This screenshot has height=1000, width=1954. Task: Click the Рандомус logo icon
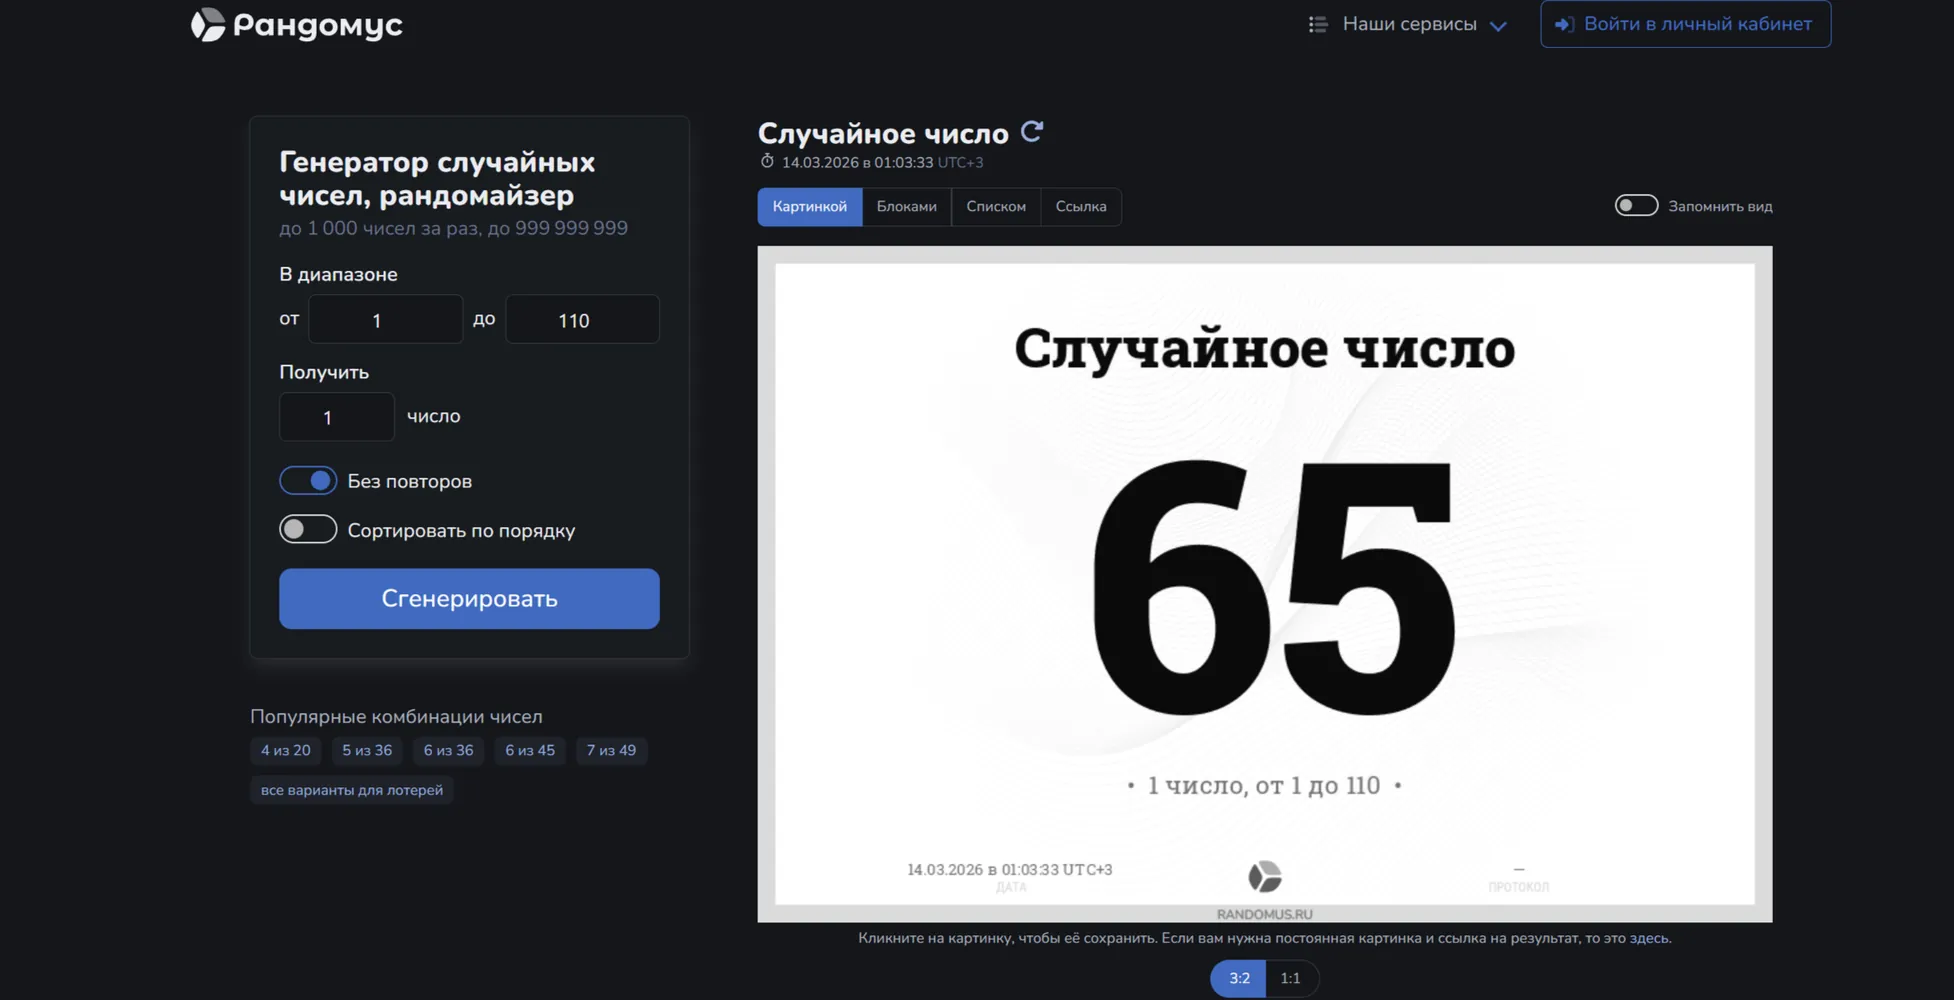pyautogui.click(x=208, y=24)
